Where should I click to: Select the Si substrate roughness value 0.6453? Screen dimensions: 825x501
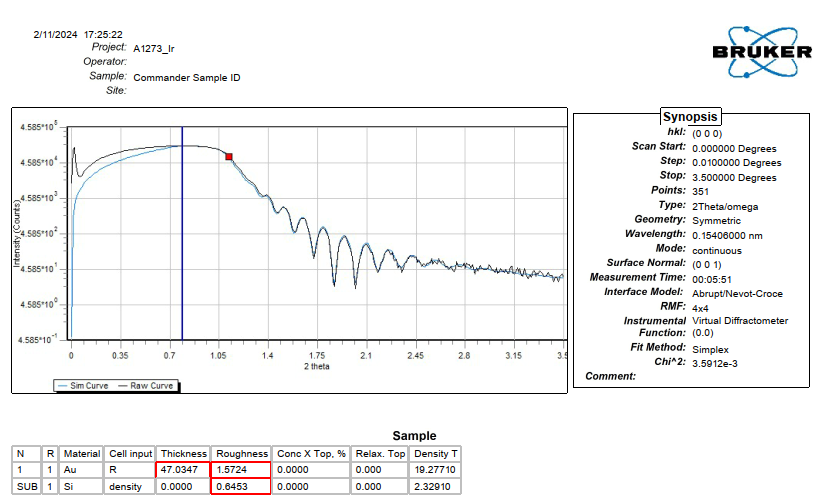click(x=241, y=485)
